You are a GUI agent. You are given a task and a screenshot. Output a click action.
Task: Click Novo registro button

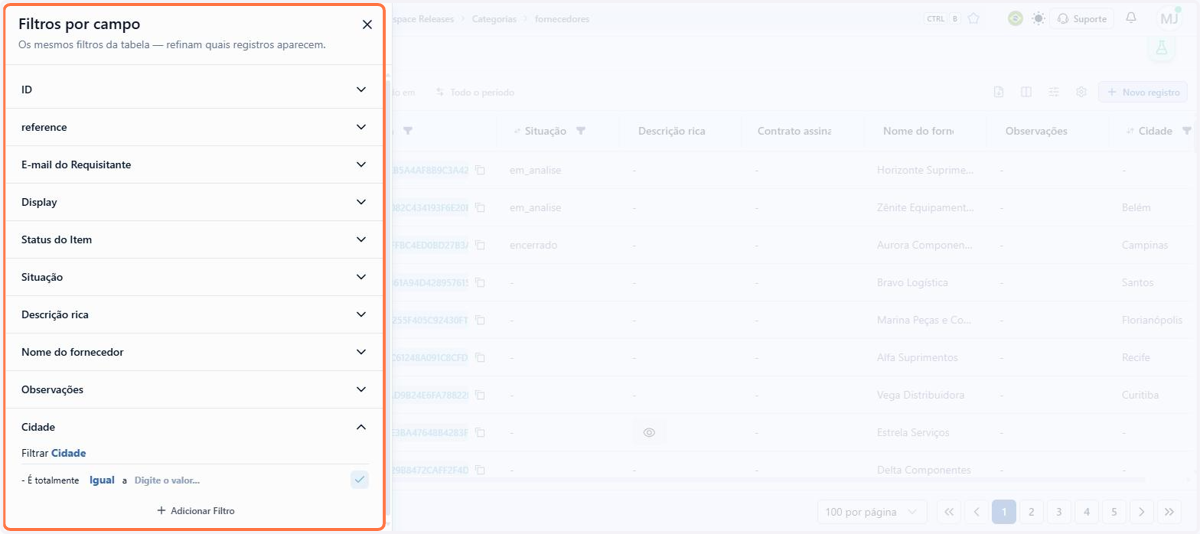[1145, 92]
